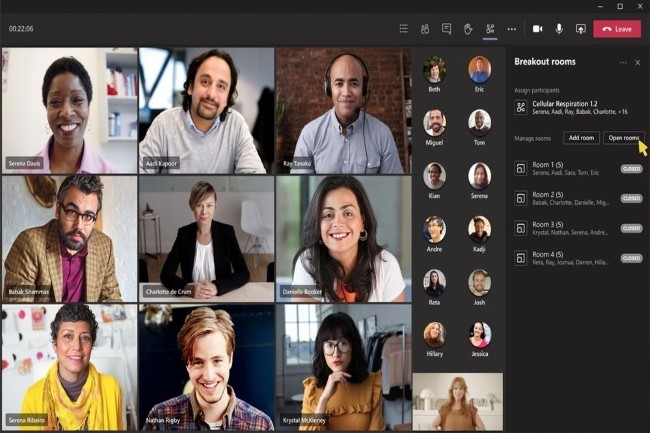Select Andre's participant avatar
The height and width of the screenshot is (433, 650).
[434, 229]
